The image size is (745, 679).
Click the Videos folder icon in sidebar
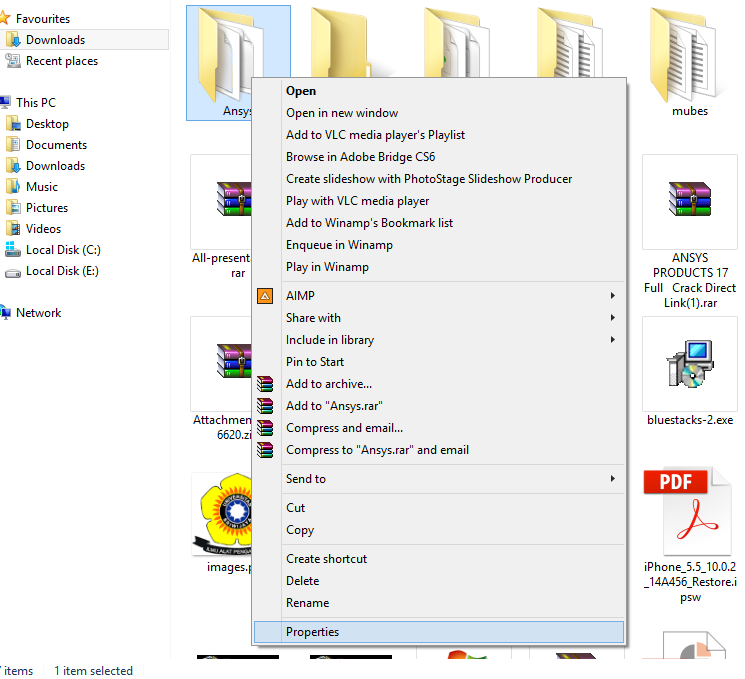coord(13,229)
